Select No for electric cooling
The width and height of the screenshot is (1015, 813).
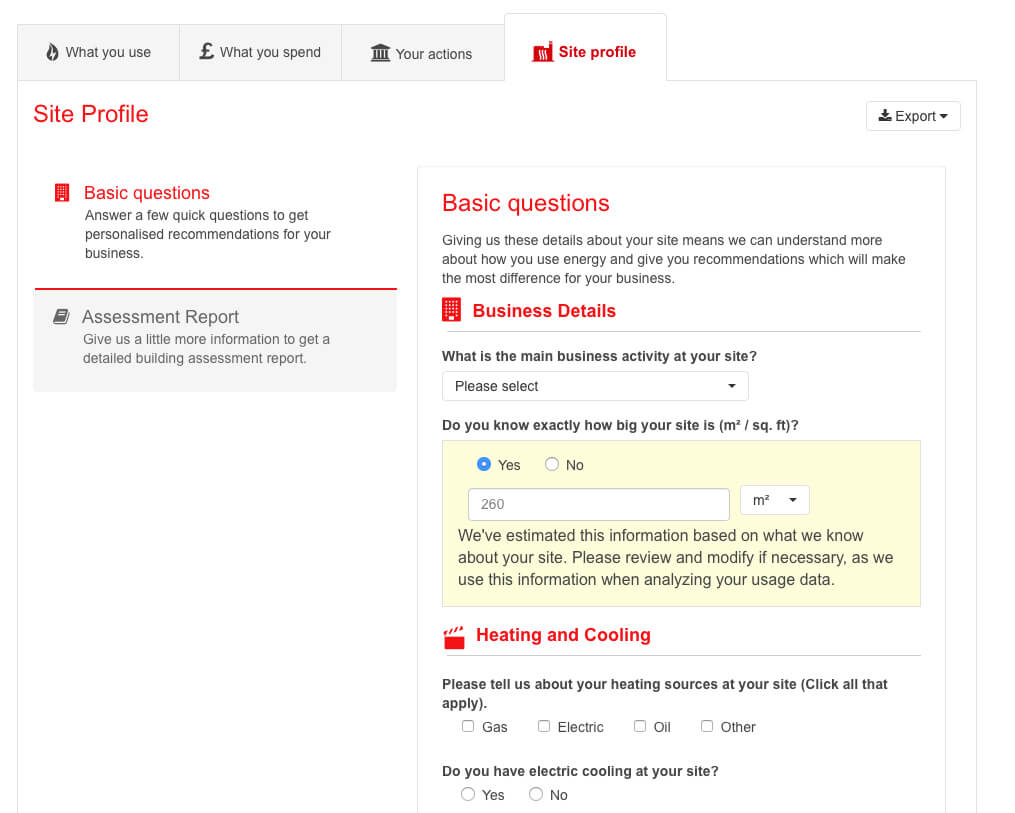[535, 794]
